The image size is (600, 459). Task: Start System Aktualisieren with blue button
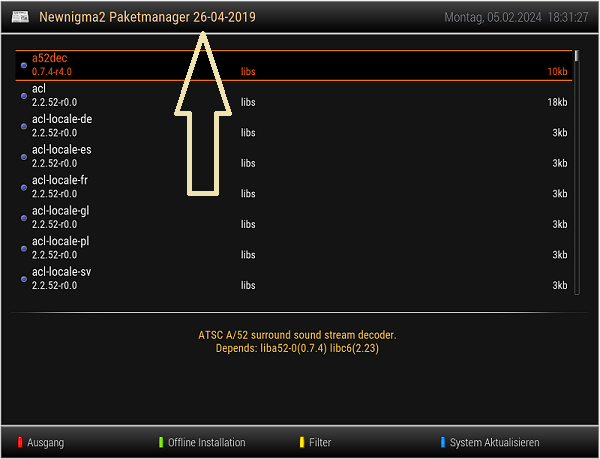coord(494,442)
